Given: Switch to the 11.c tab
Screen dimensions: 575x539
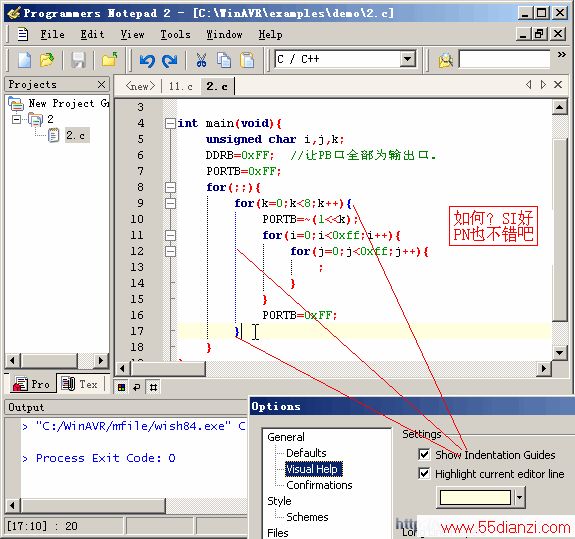Looking at the screenshot, I should [x=180, y=87].
